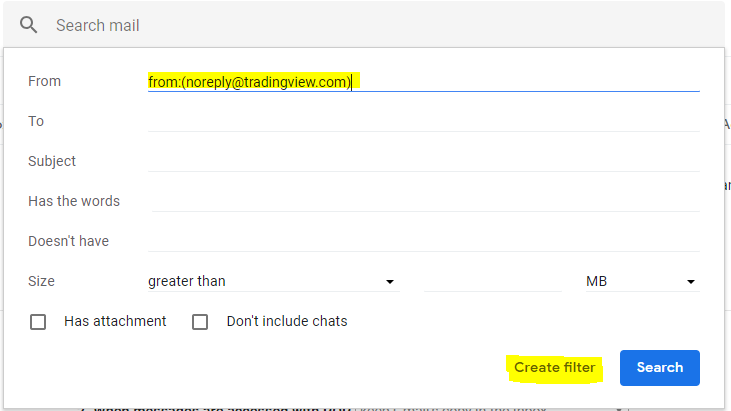This screenshot has height=411, width=731.
Task: Click the Create filter button
Action: pos(554,367)
